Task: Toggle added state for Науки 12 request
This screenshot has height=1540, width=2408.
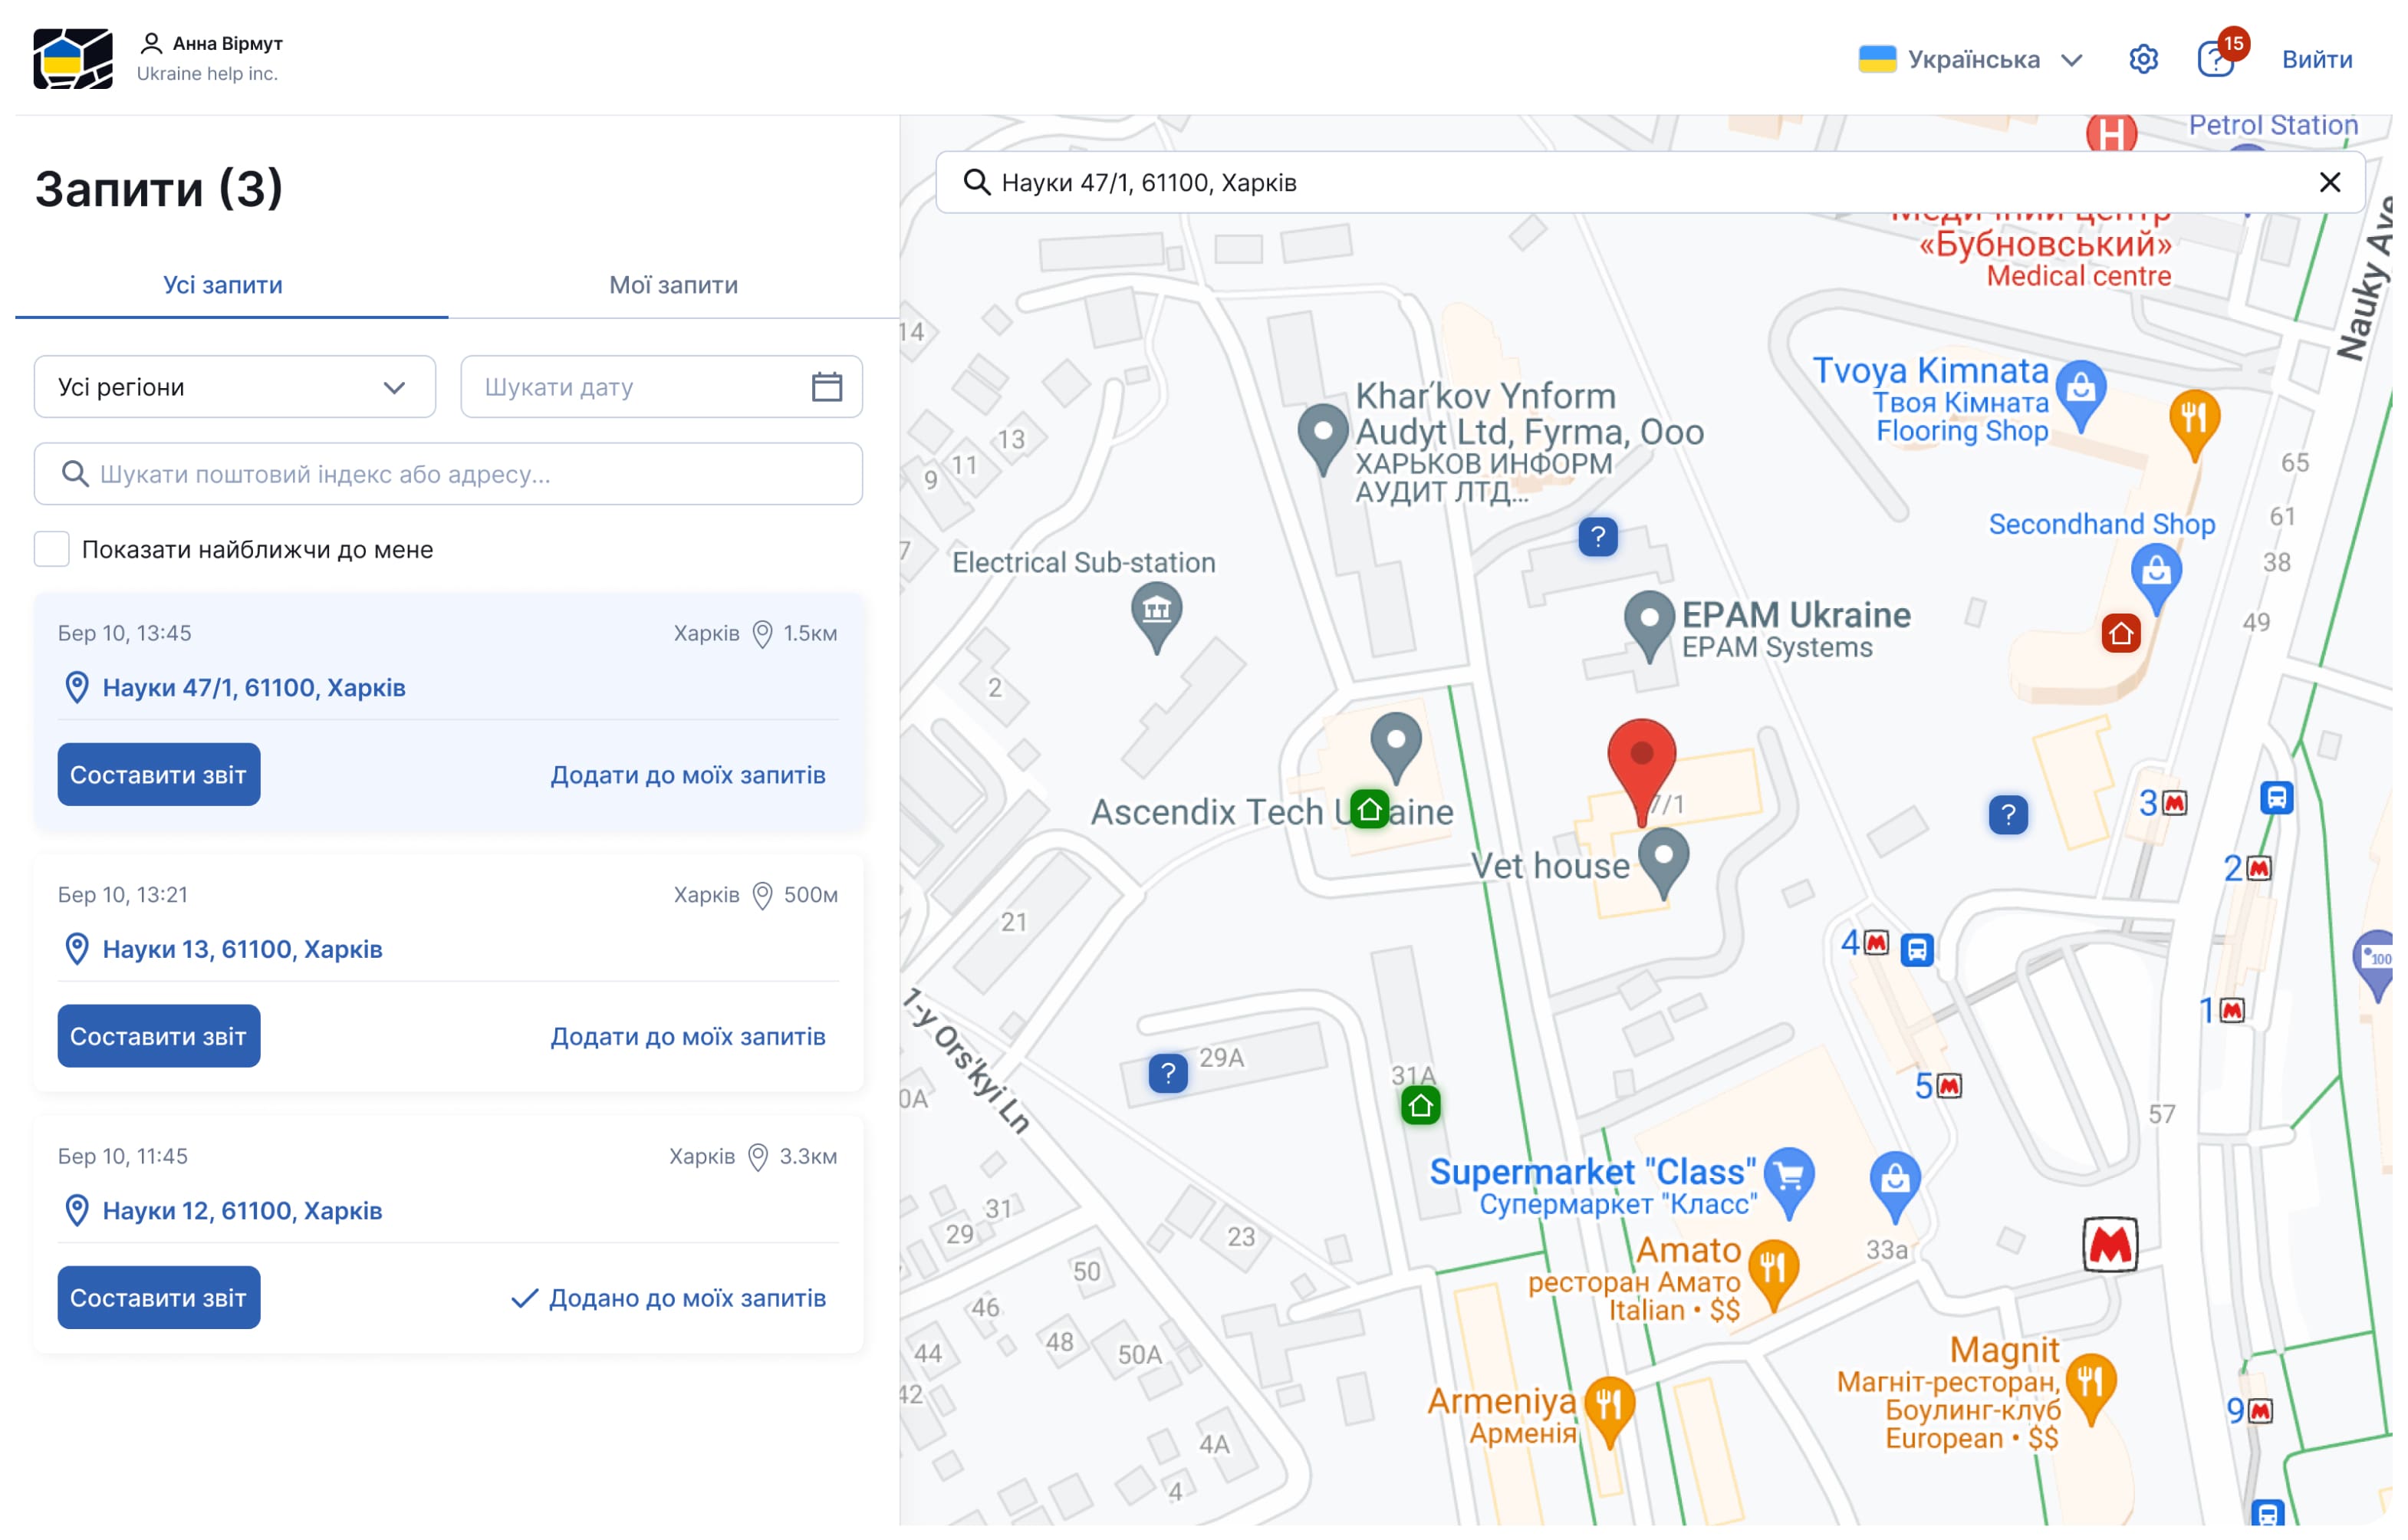Action: tap(668, 1298)
